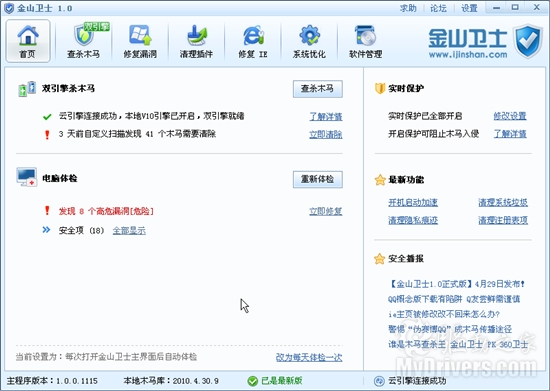
Task: Minimize the 金山卫士 window
Action: 496,8
